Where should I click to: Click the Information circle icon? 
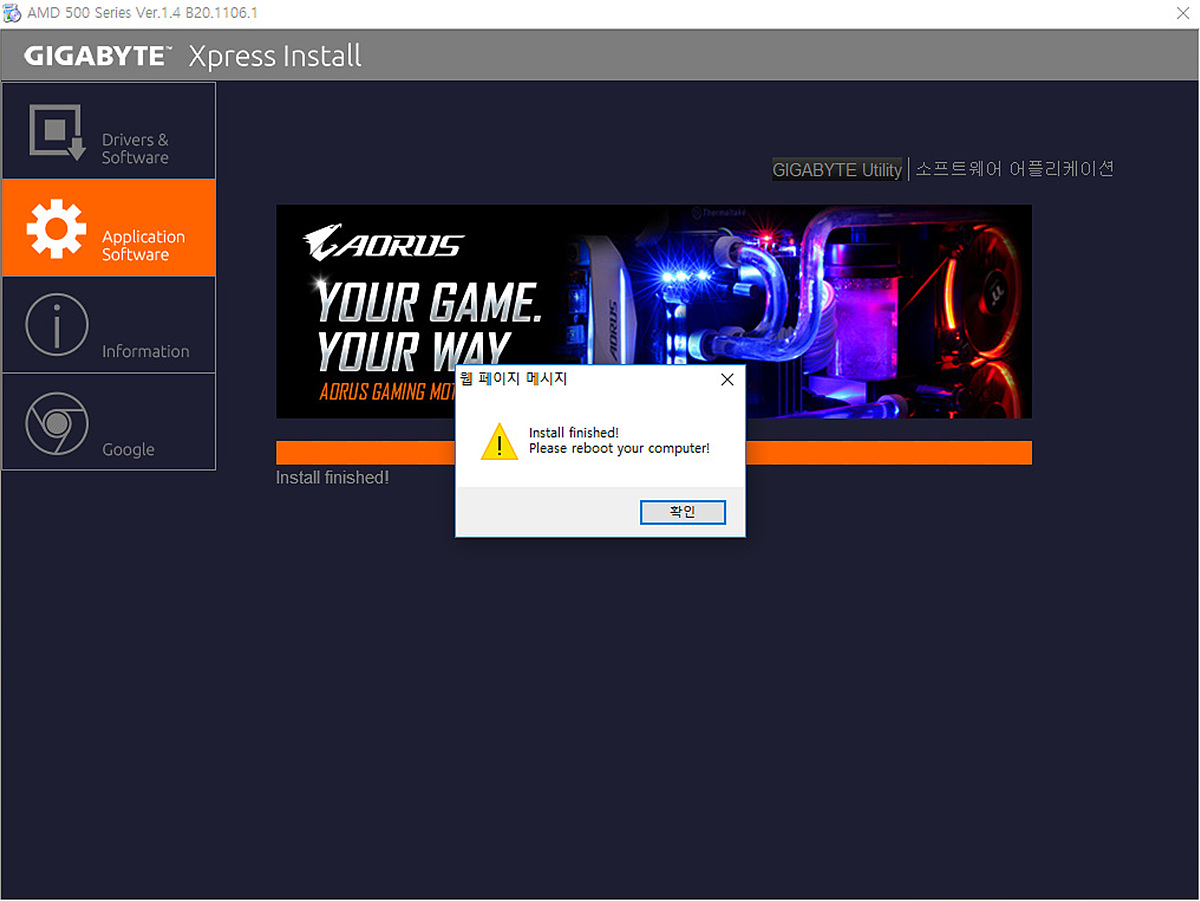click(x=57, y=325)
